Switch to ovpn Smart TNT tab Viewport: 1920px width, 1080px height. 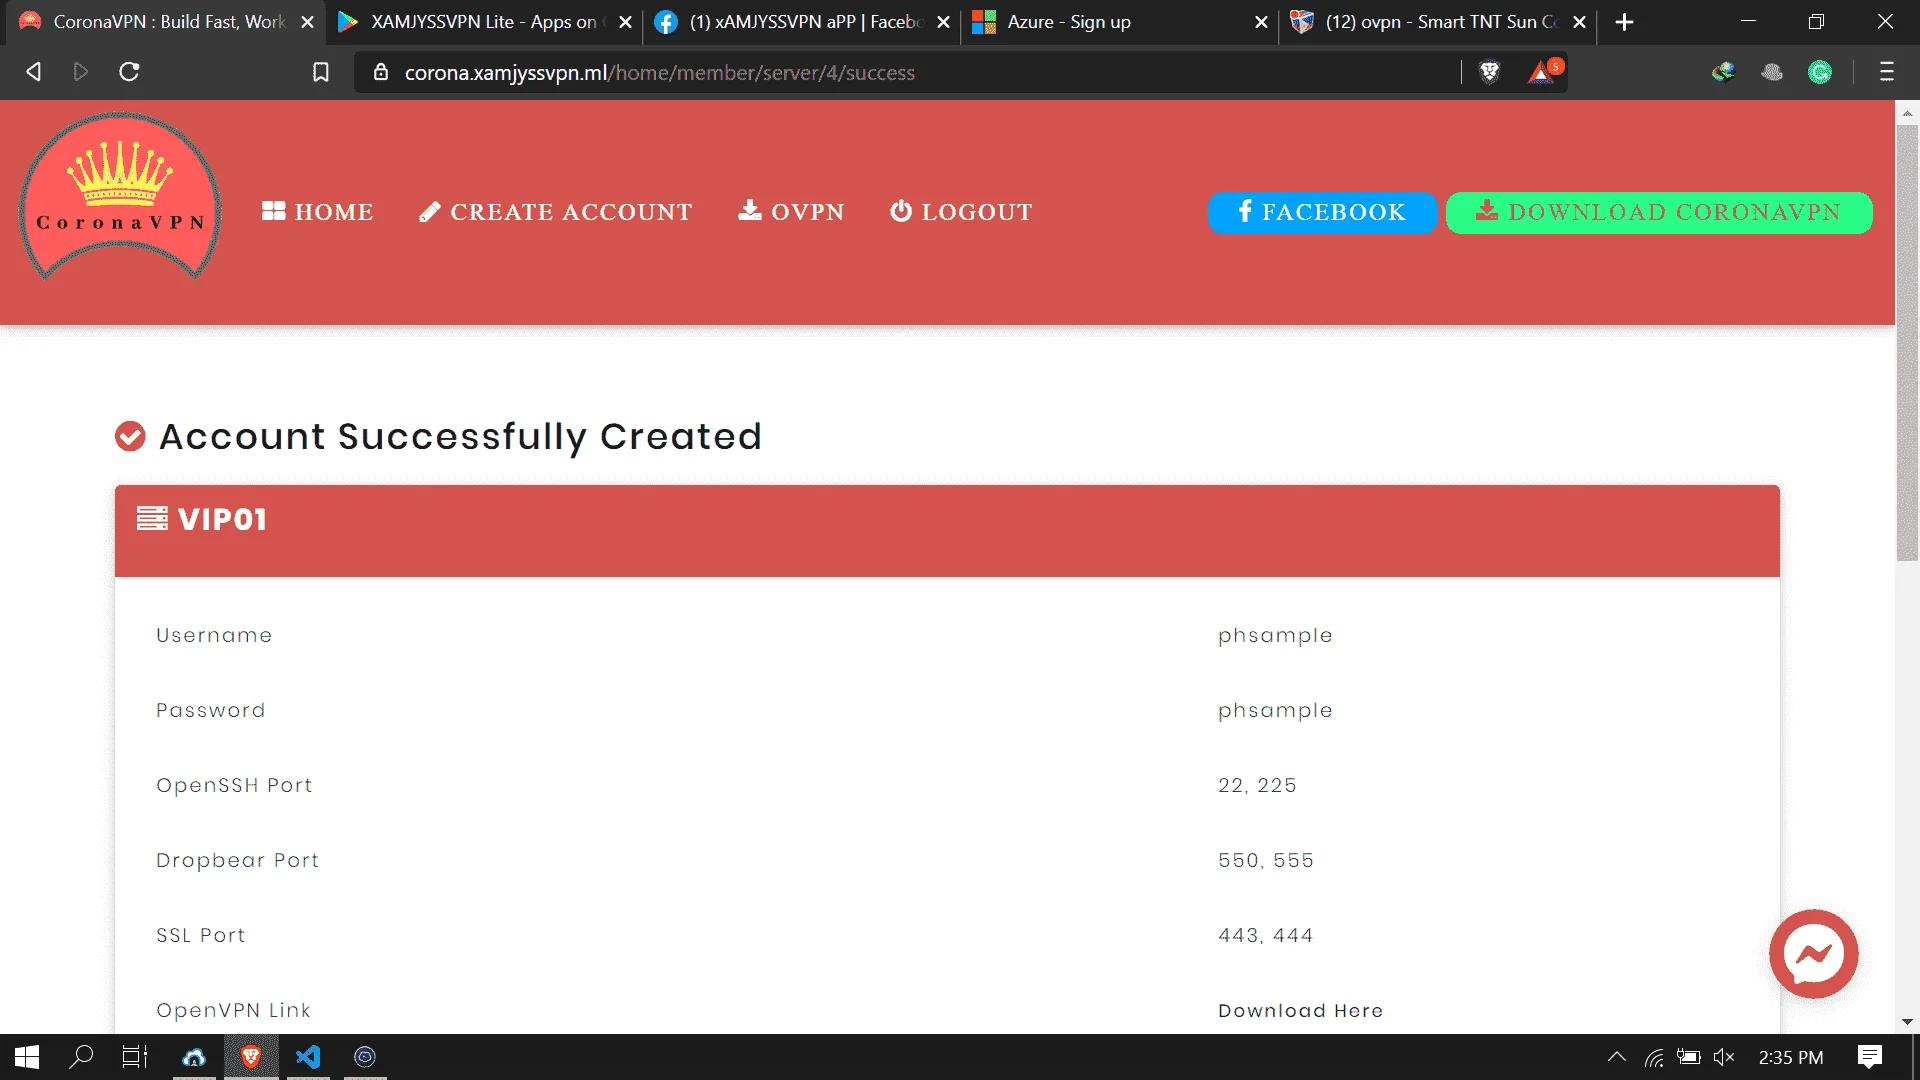(1436, 22)
